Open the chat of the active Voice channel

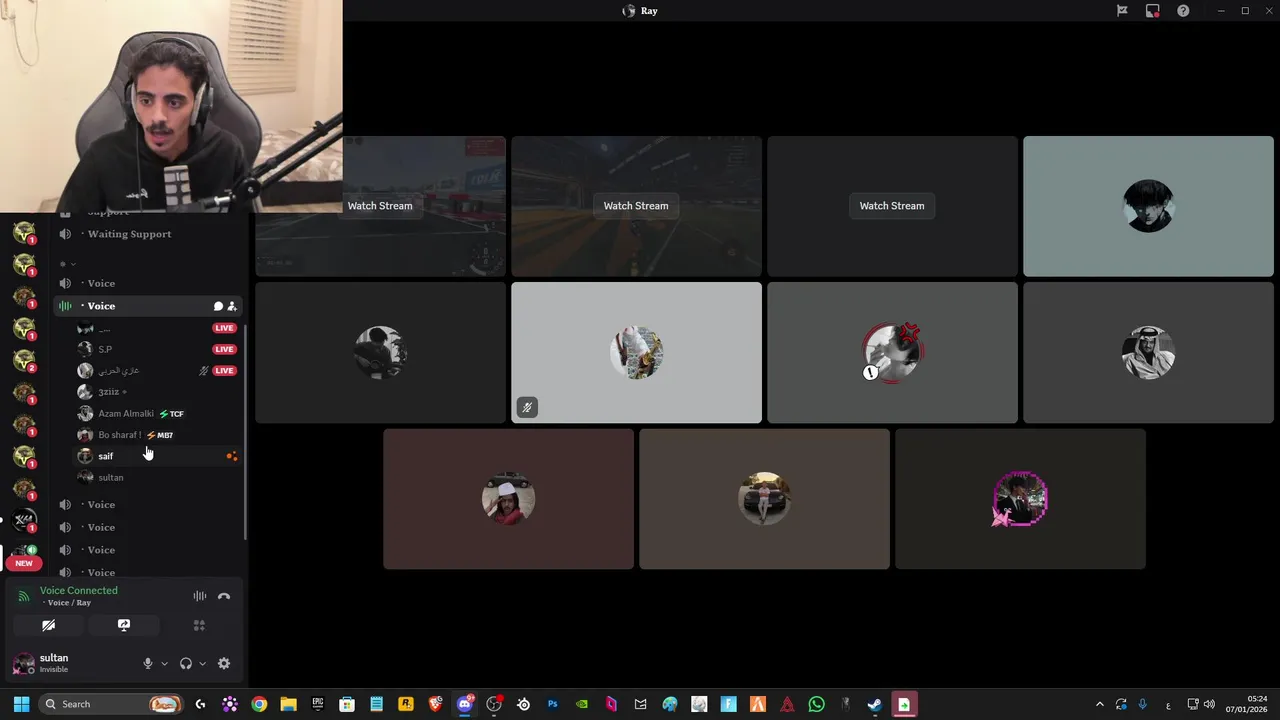tap(218, 306)
